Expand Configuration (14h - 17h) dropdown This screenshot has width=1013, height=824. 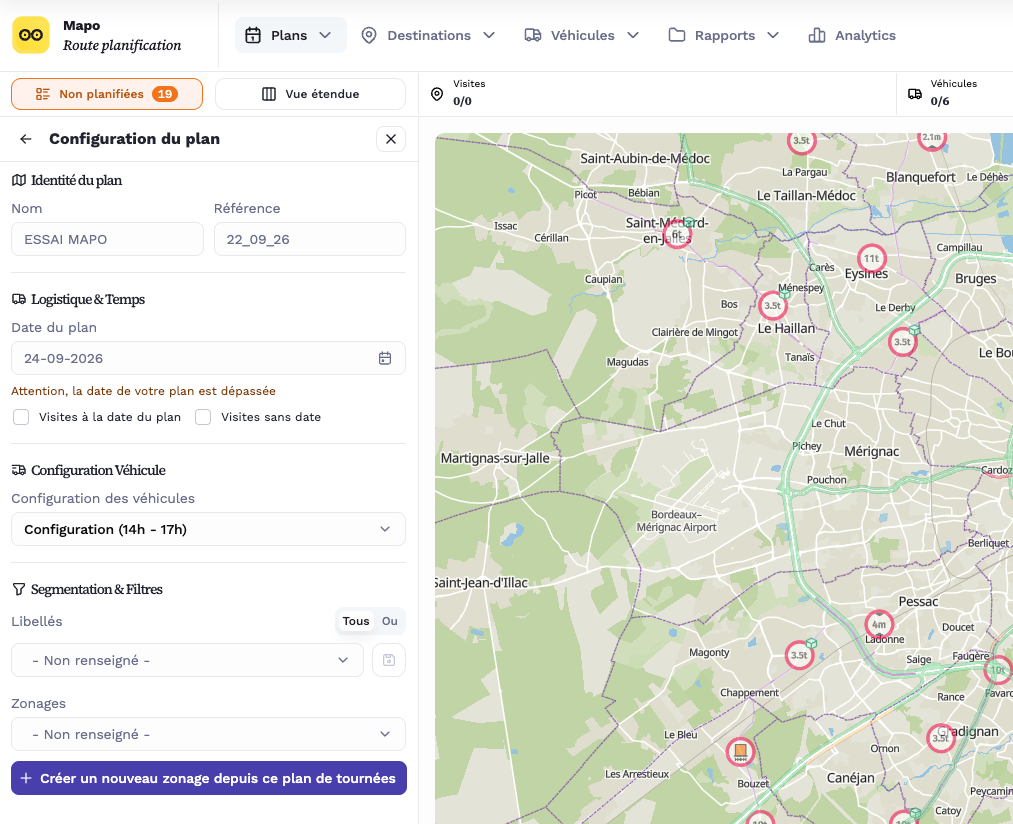pyautogui.click(x=208, y=529)
